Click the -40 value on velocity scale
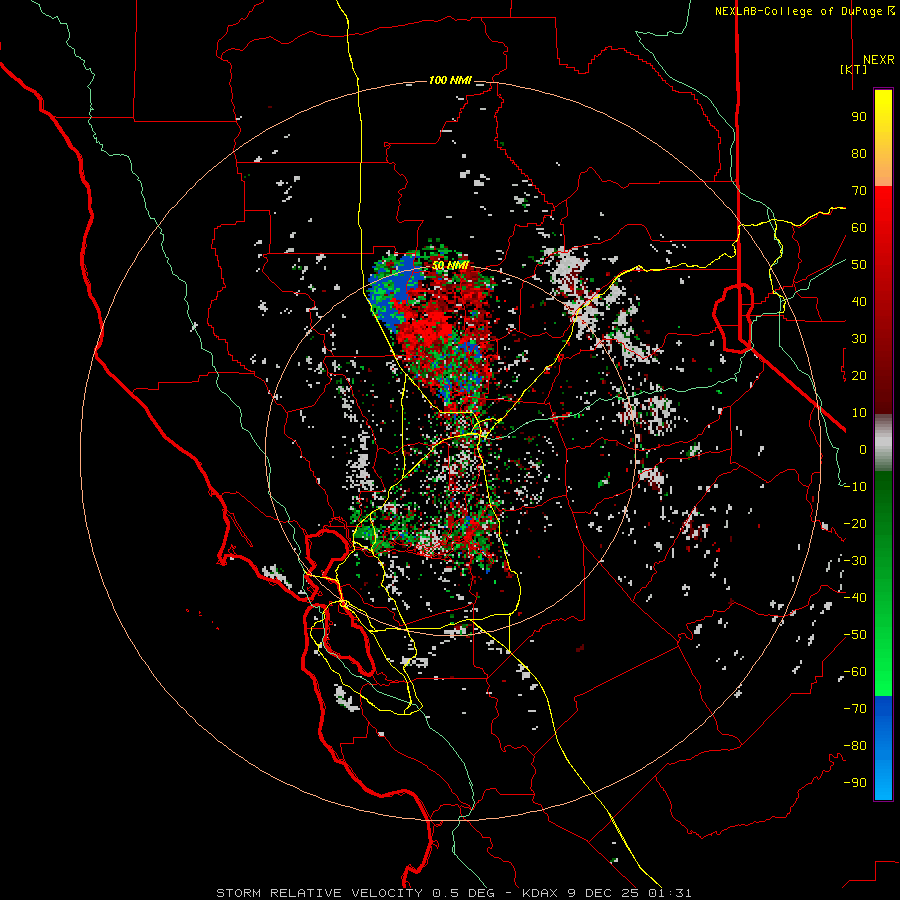 click(x=855, y=598)
